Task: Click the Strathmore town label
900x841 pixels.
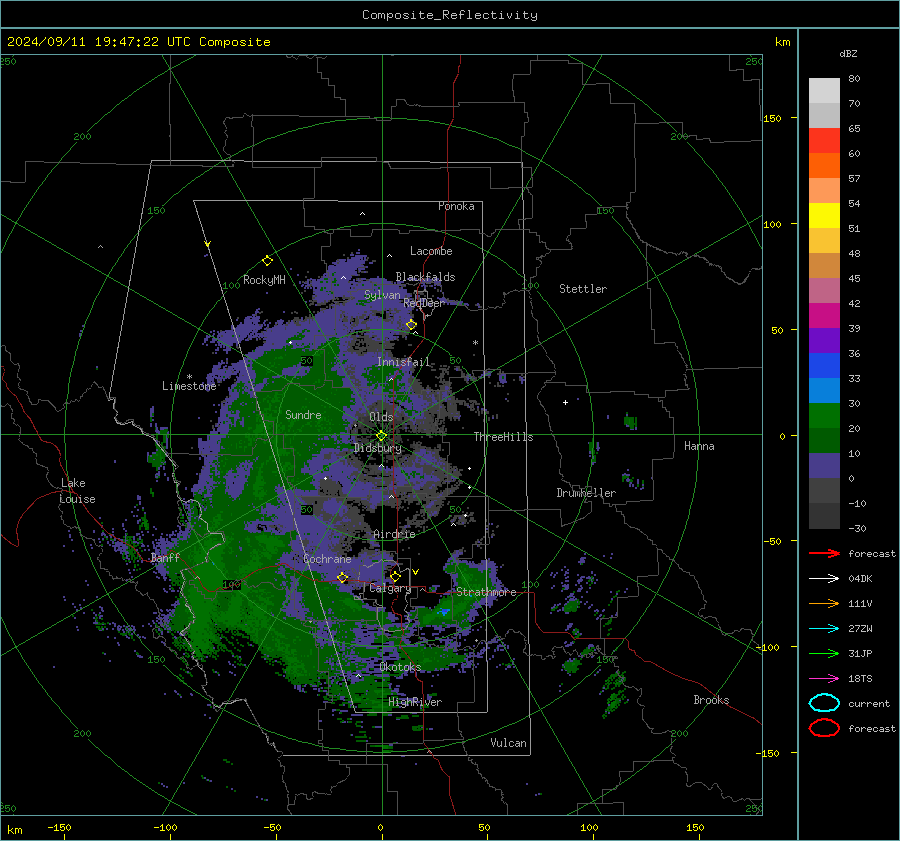Action: [486, 592]
